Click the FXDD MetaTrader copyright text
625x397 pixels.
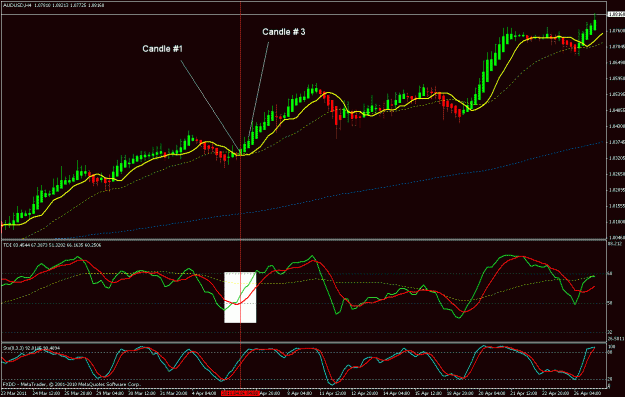click(x=72, y=384)
